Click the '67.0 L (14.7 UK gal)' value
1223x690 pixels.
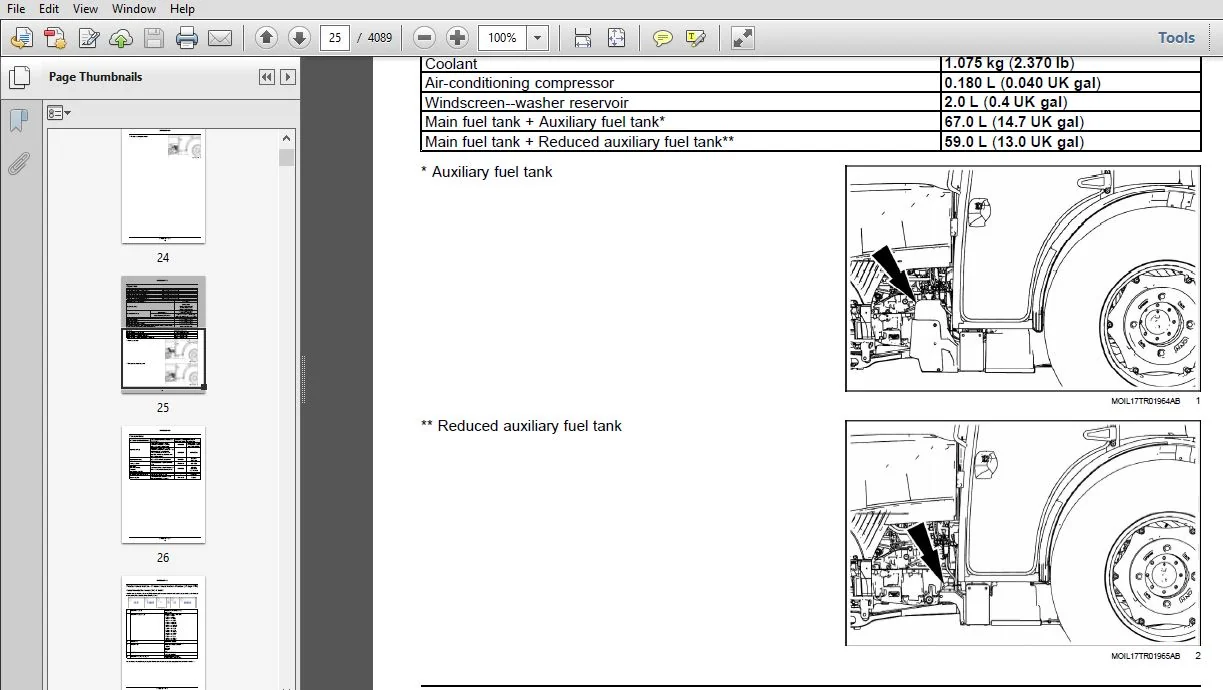1013,122
